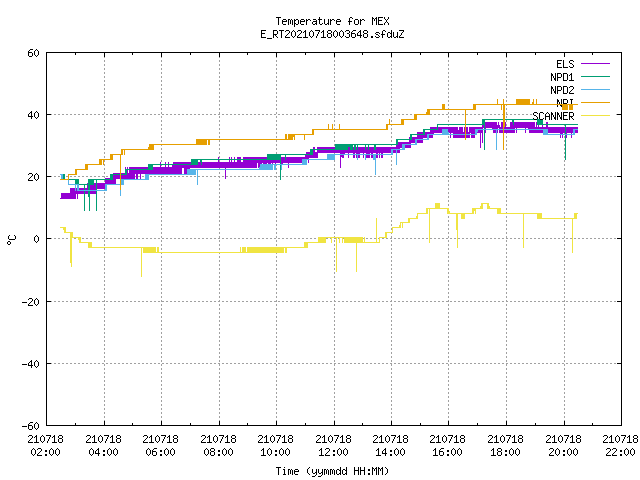Click the x-axis tick label 210718 04:00

click(x=104, y=446)
